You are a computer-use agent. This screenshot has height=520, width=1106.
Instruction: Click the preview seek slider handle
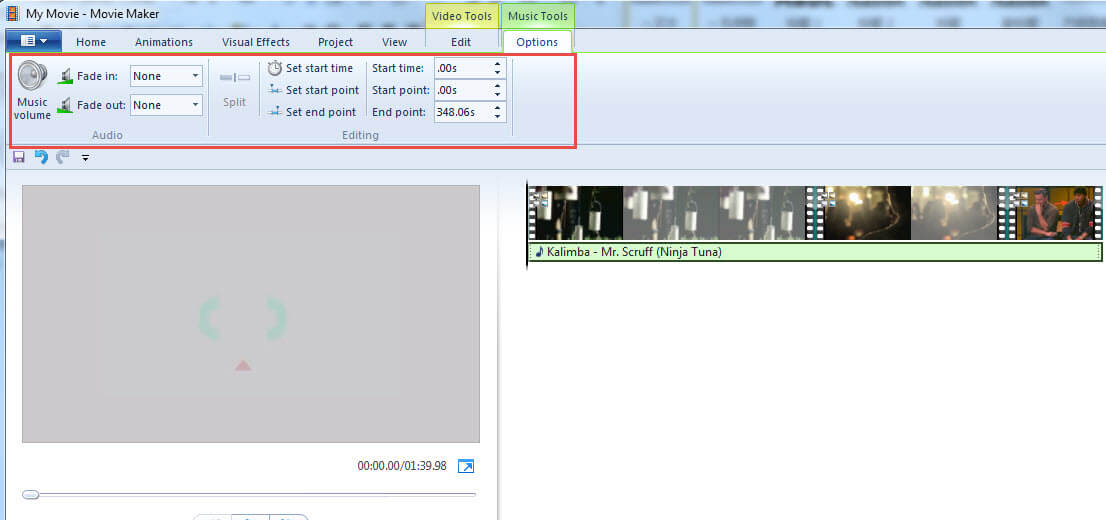(30, 495)
